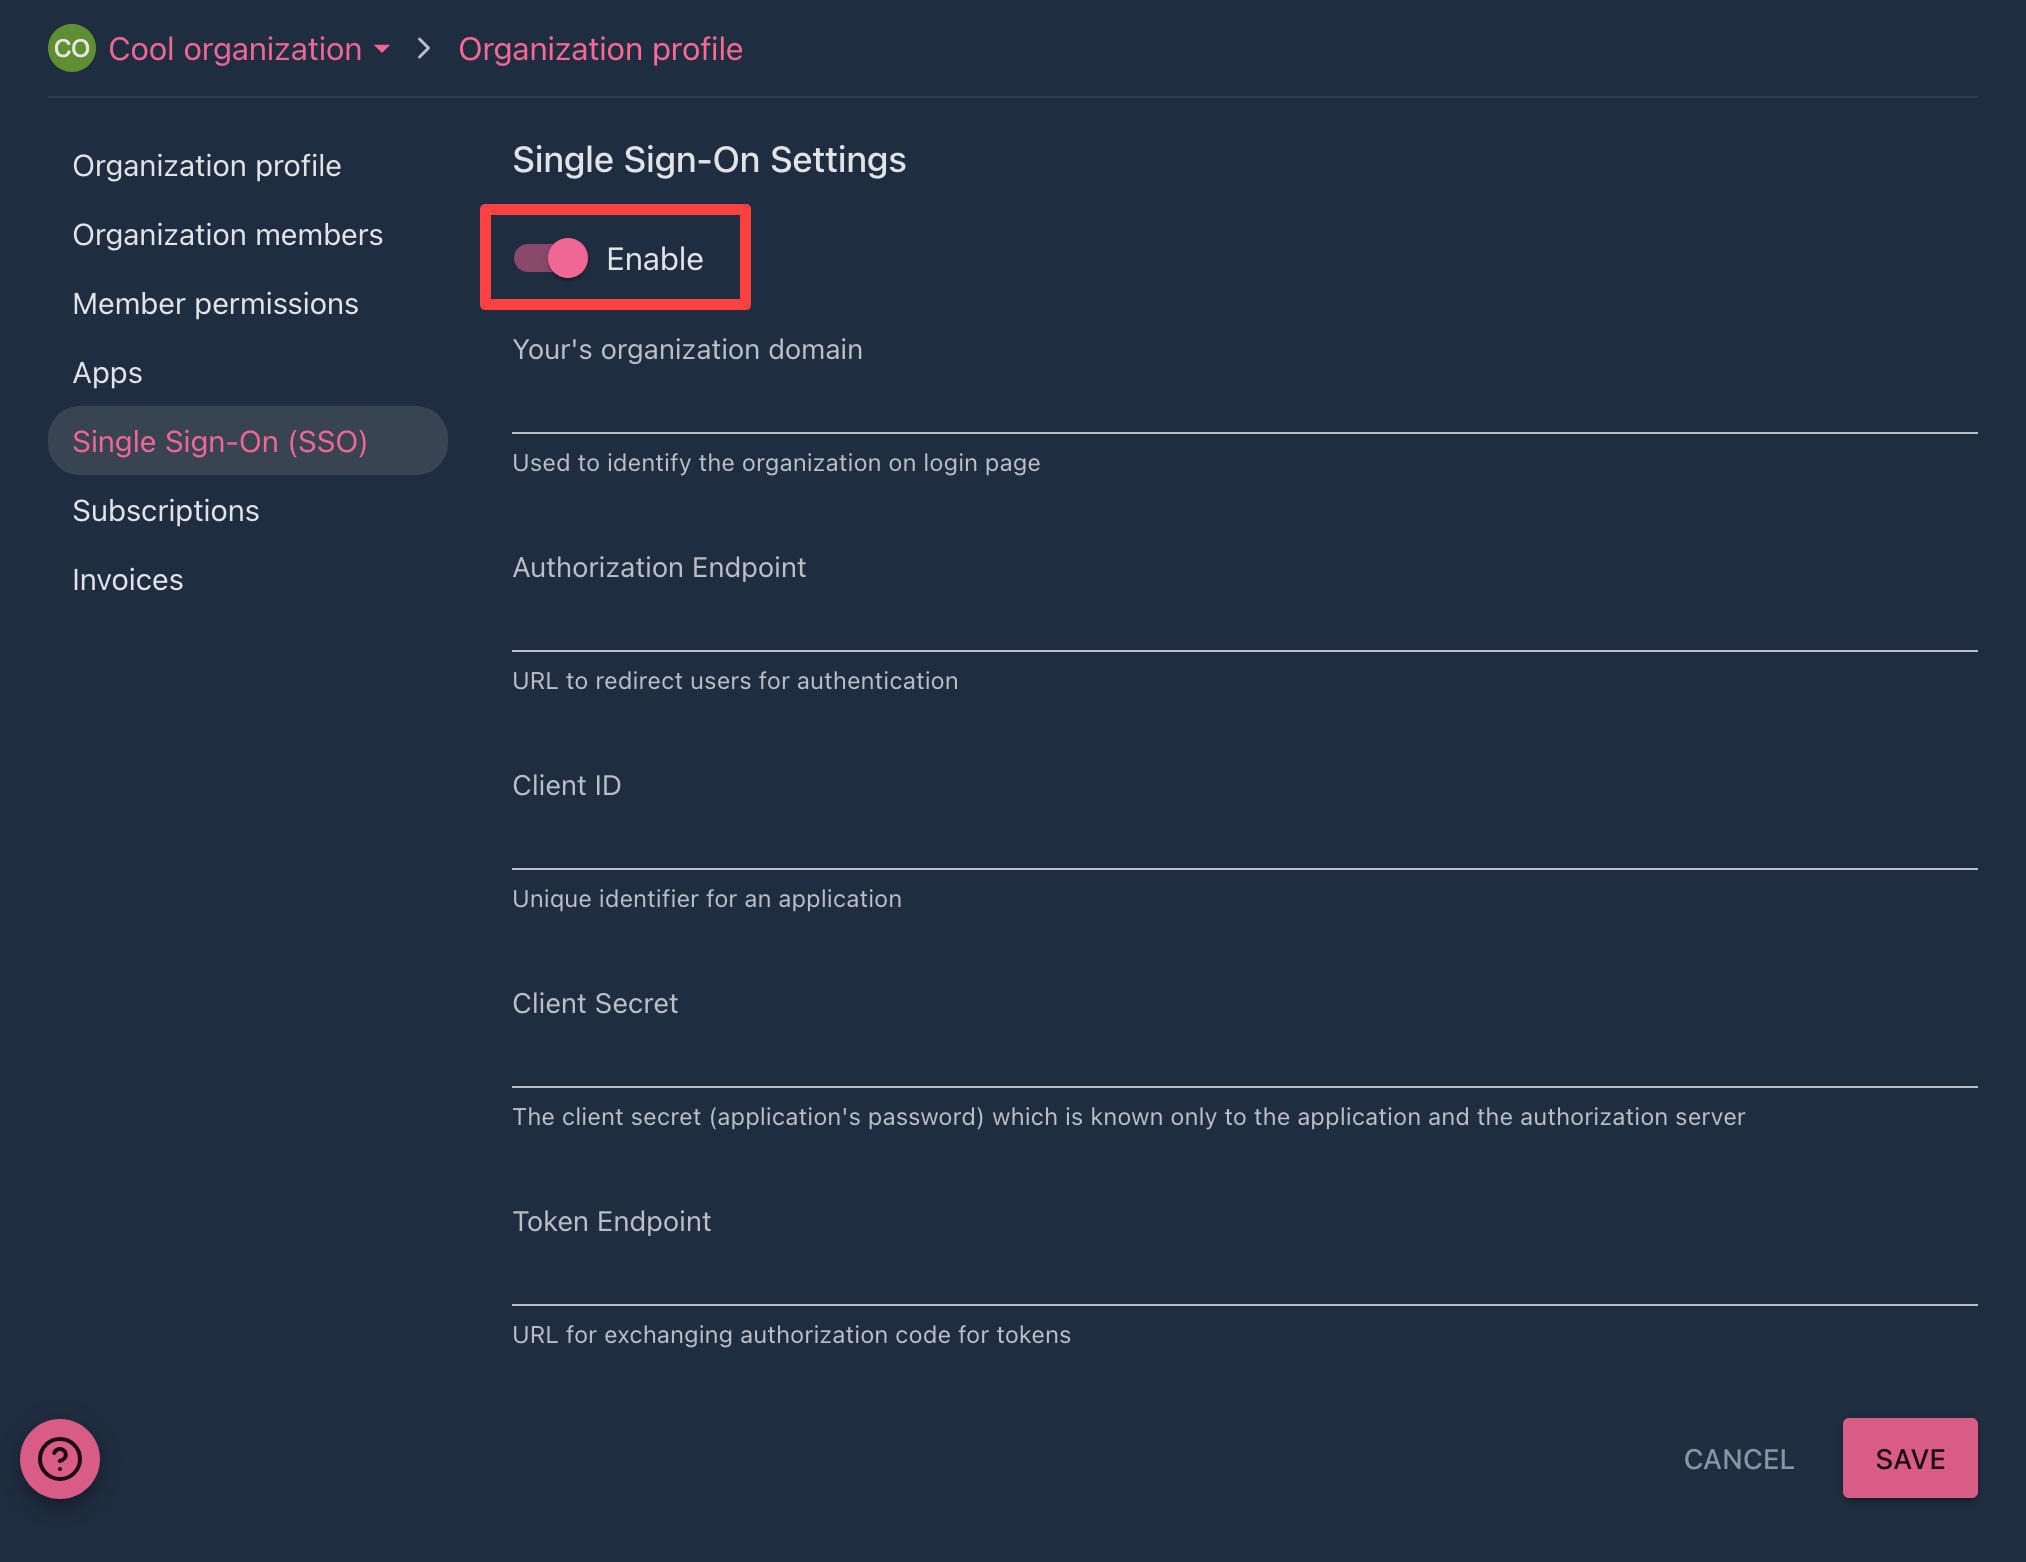The image size is (2026, 1562).
Task: Open the Subscriptions section
Action: pyautogui.click(x=165, y=511)
